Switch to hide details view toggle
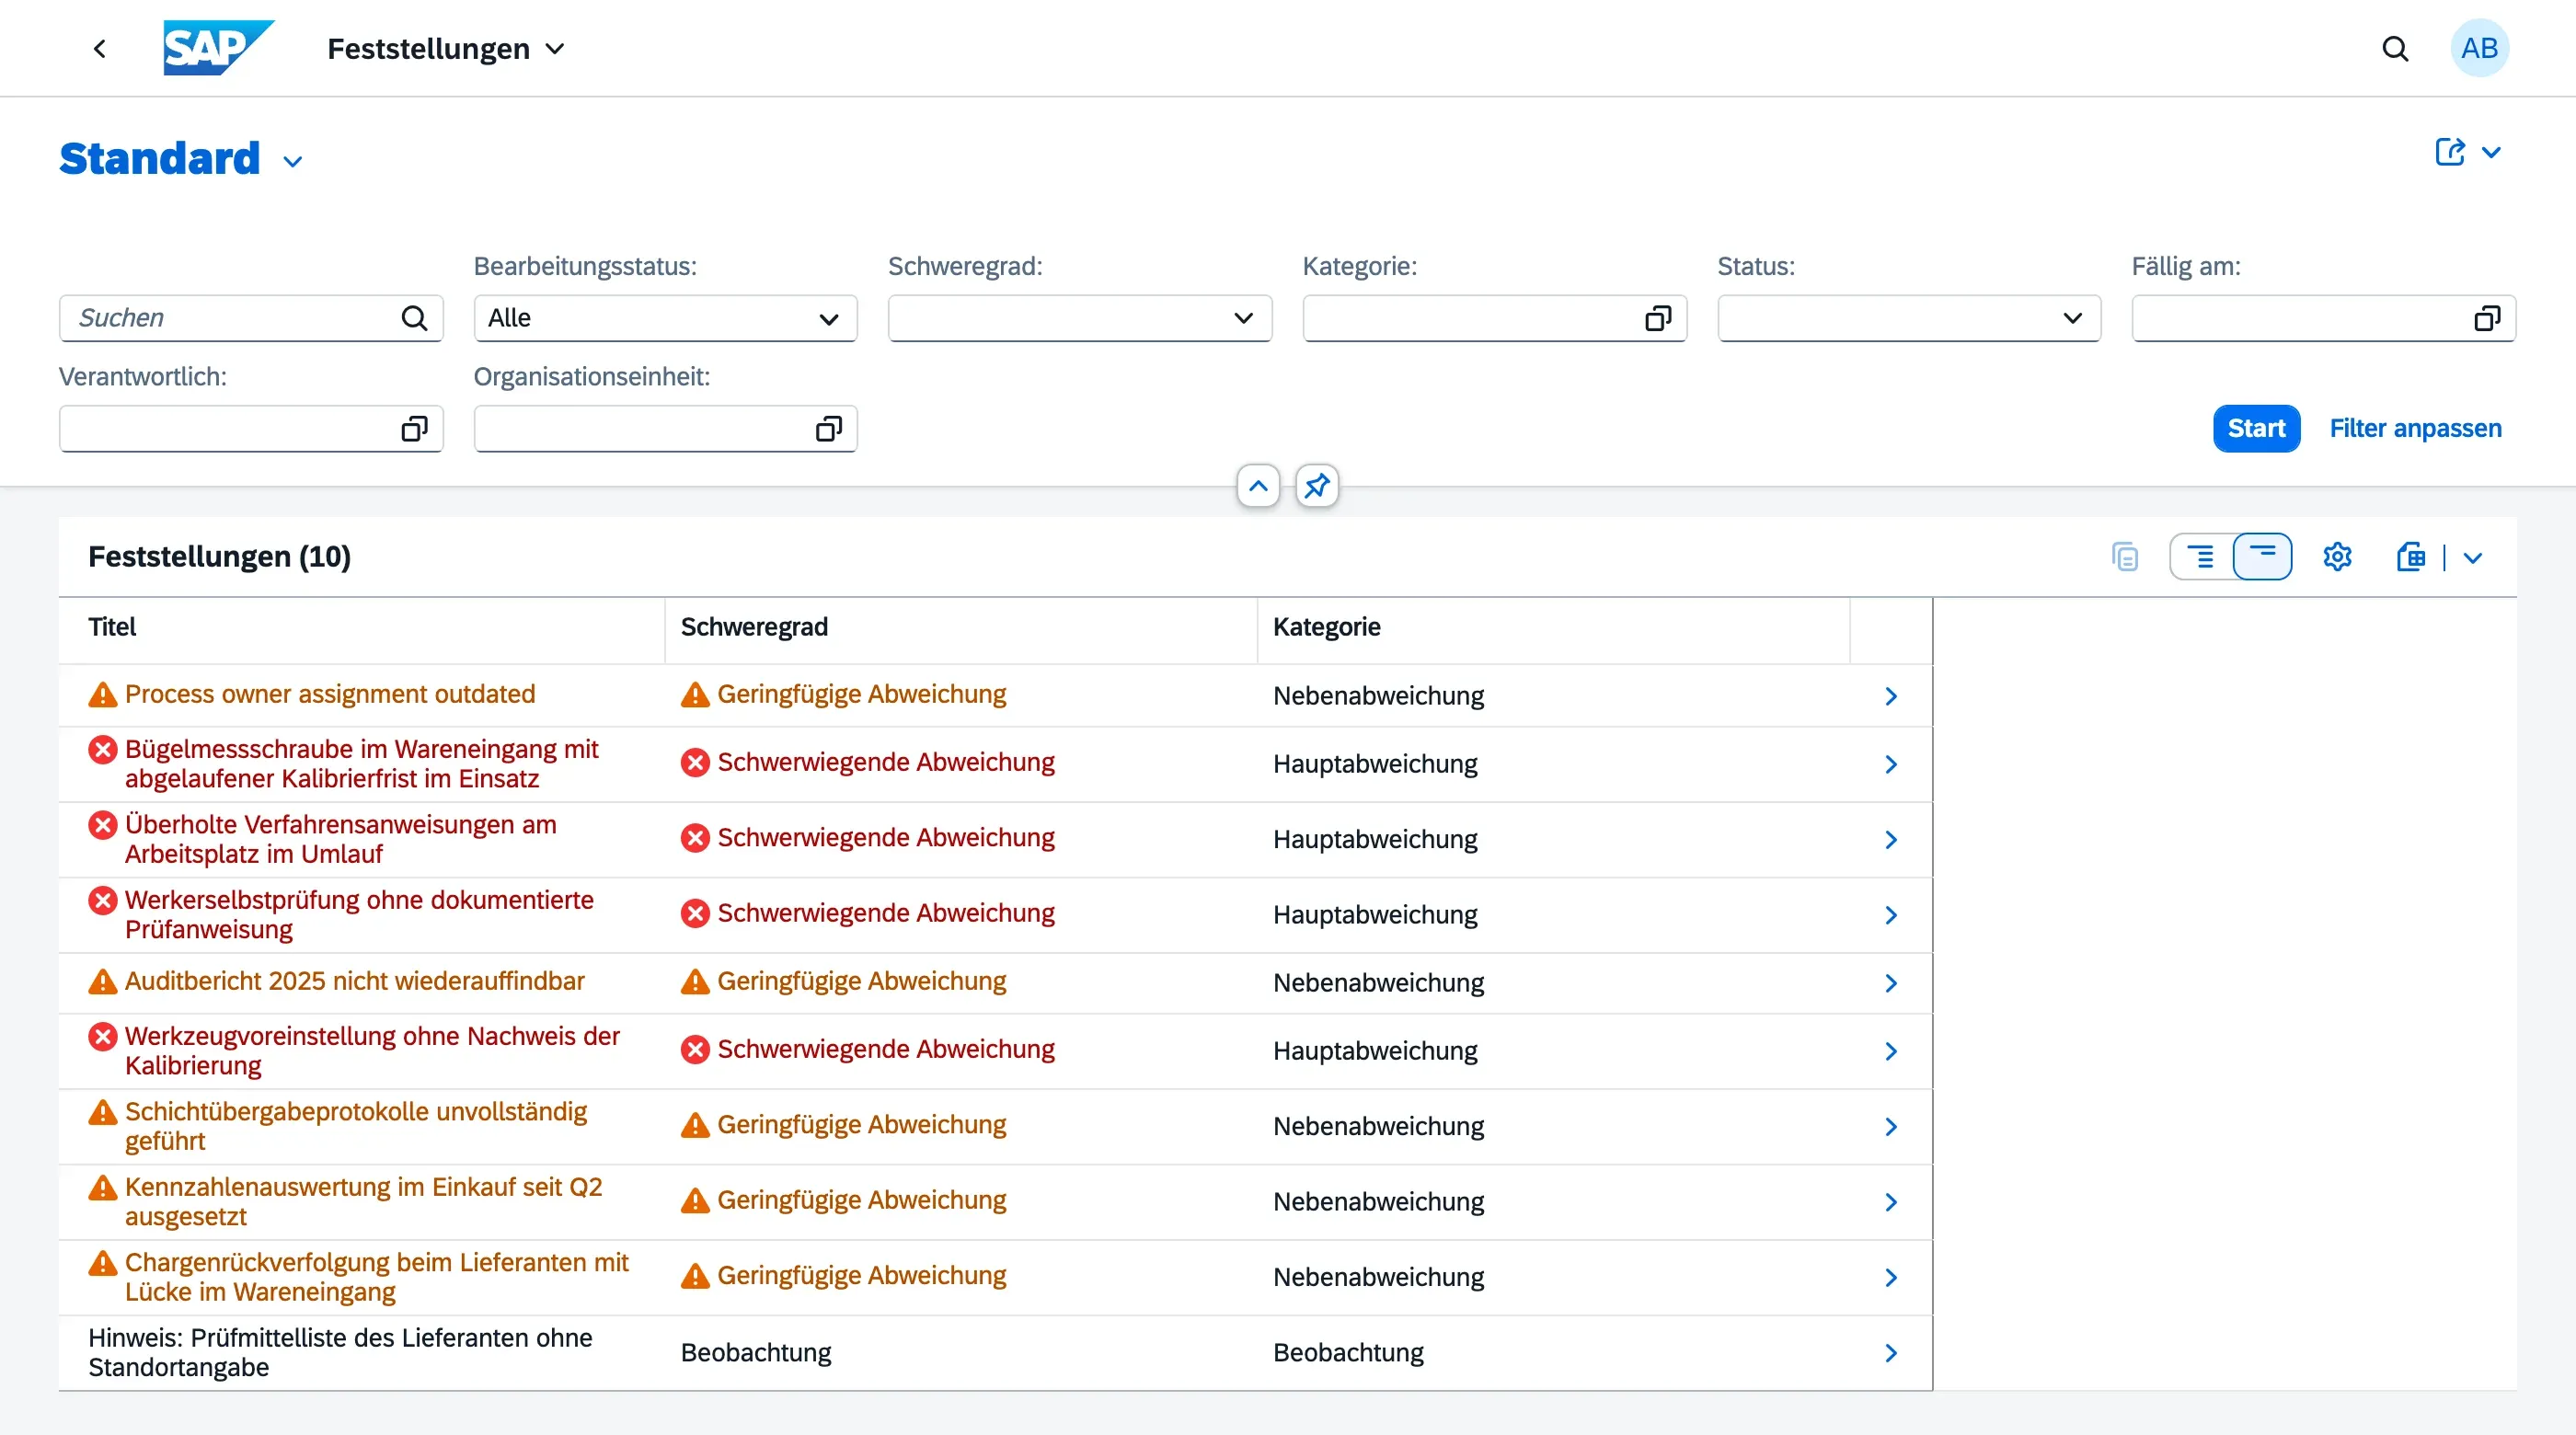Image resolution: width=2576 pixels, height=1435 pixels. pos(2262,557)
